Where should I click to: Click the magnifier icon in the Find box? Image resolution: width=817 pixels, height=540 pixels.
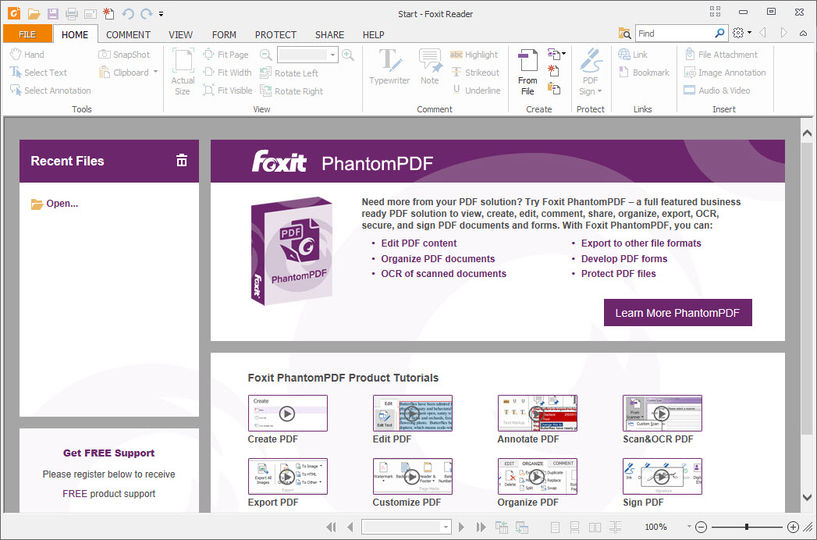(720, 33)
